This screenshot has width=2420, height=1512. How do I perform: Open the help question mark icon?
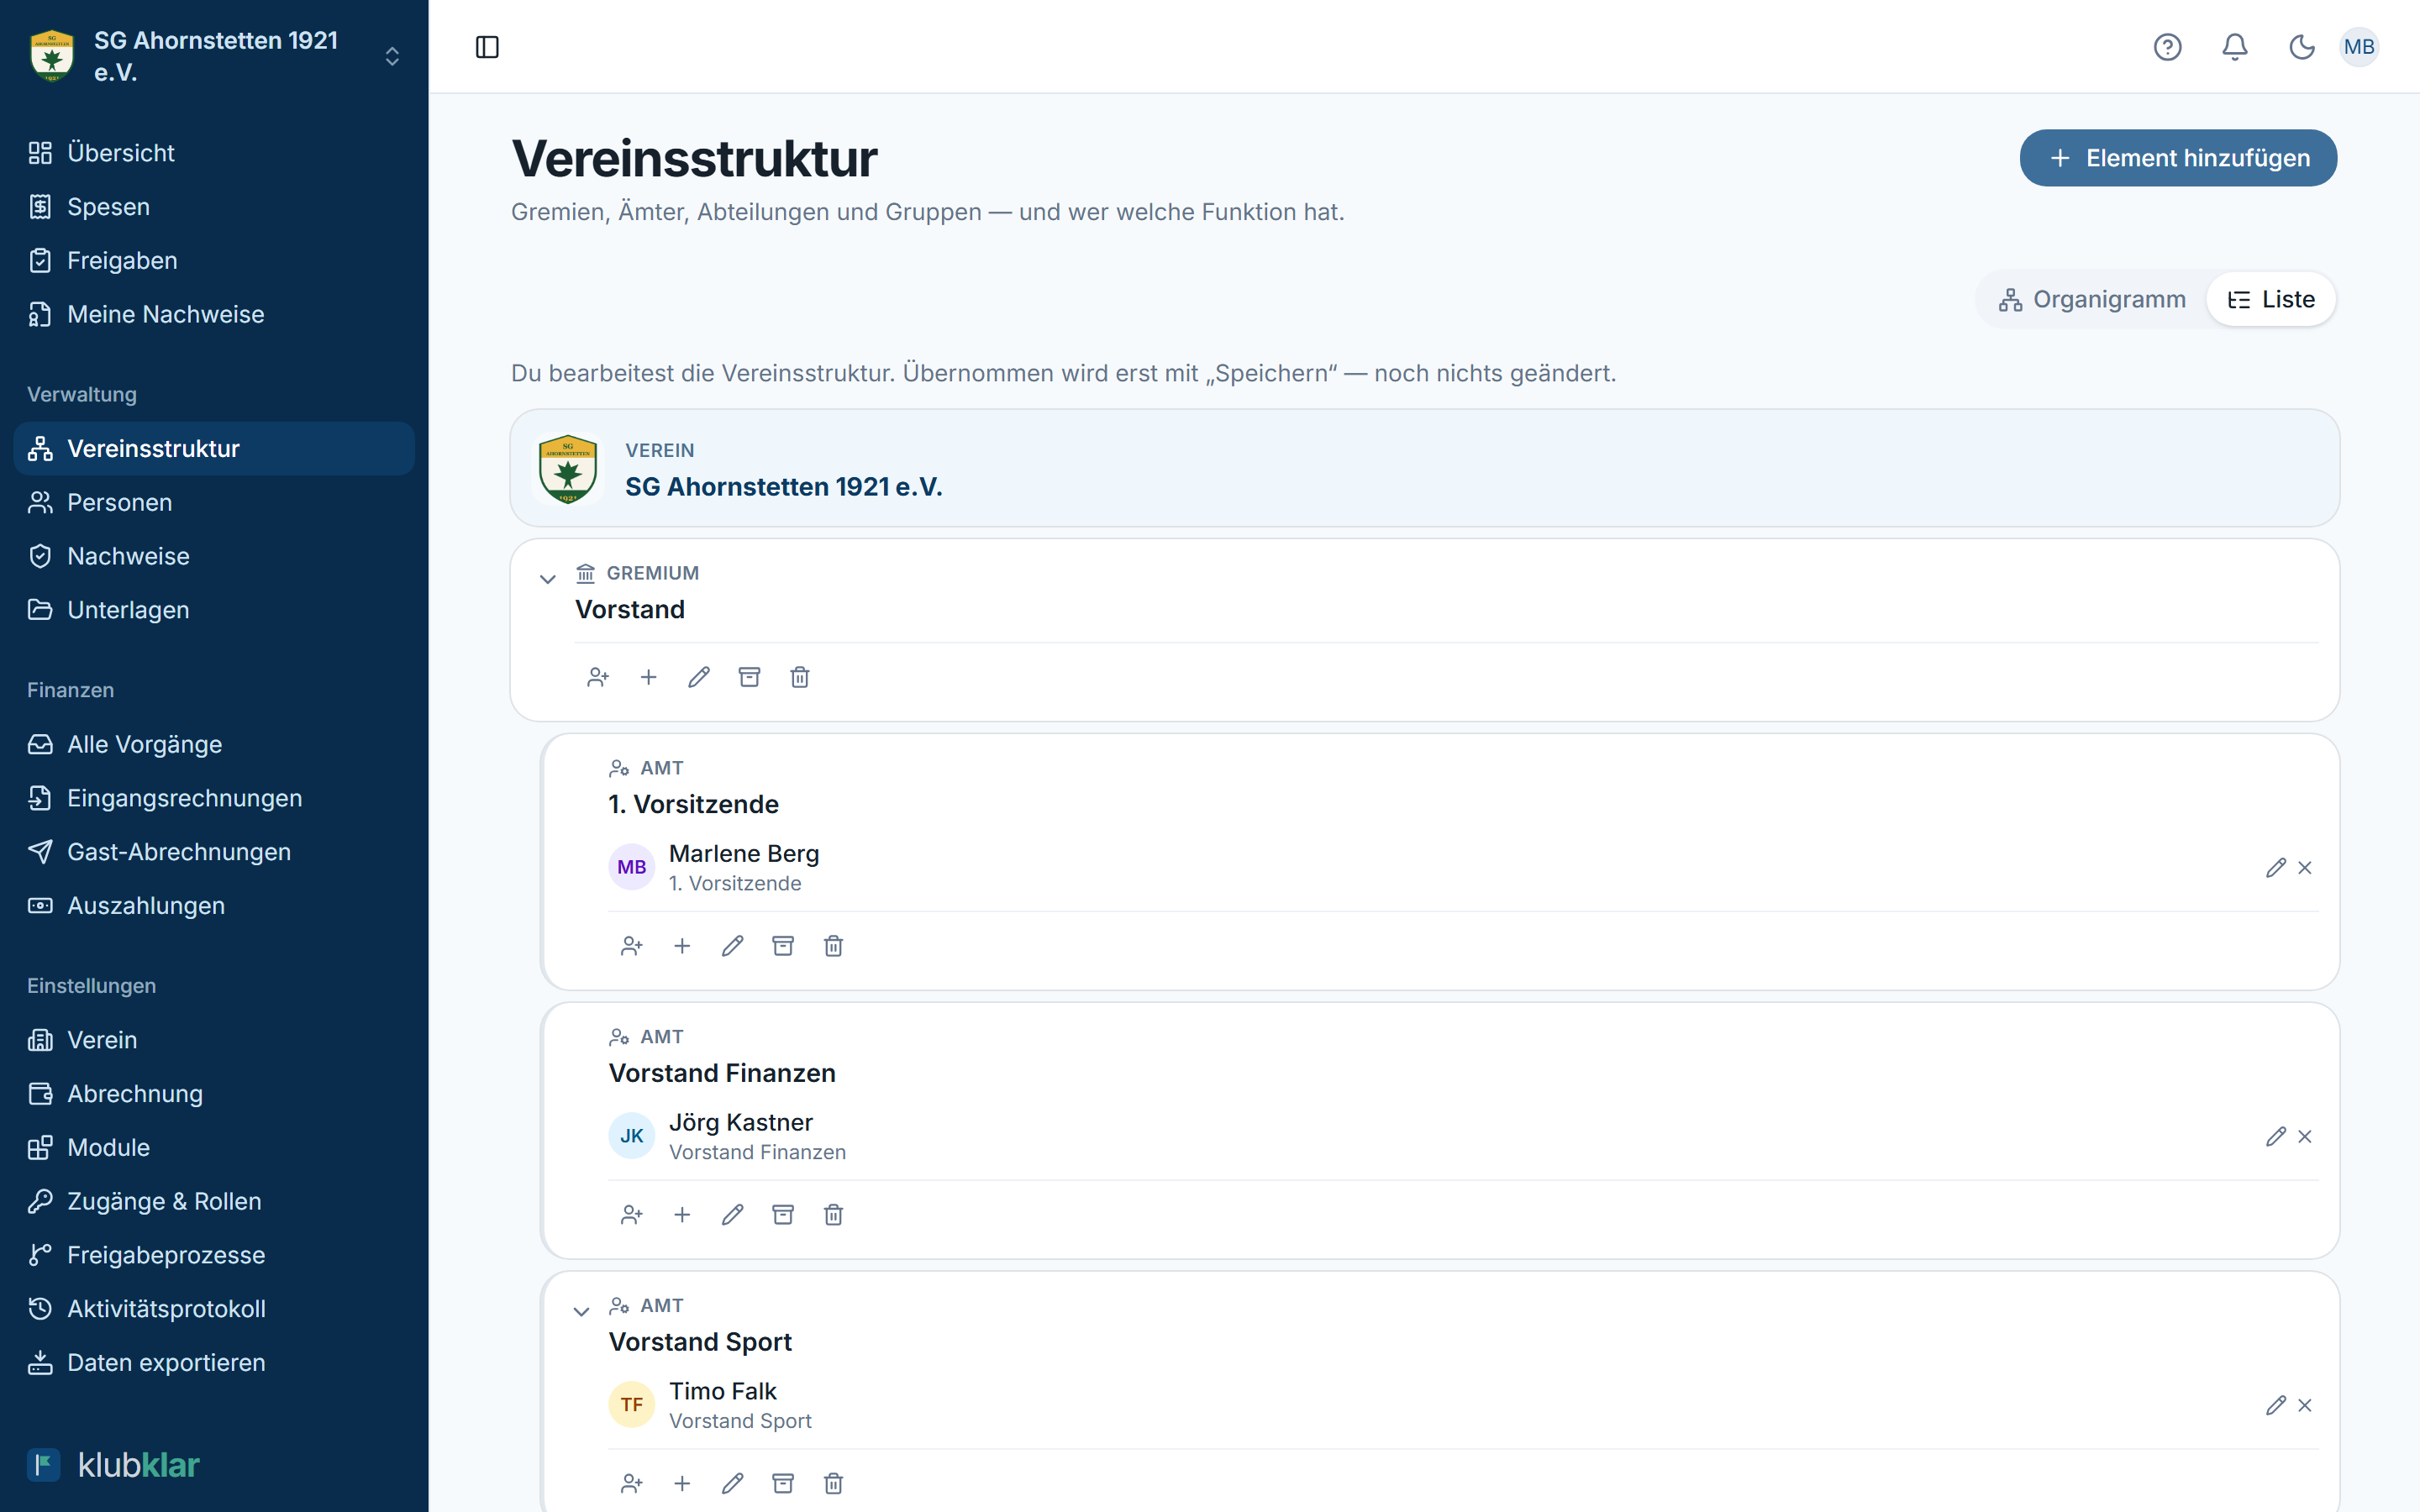tap(2167, 47)
